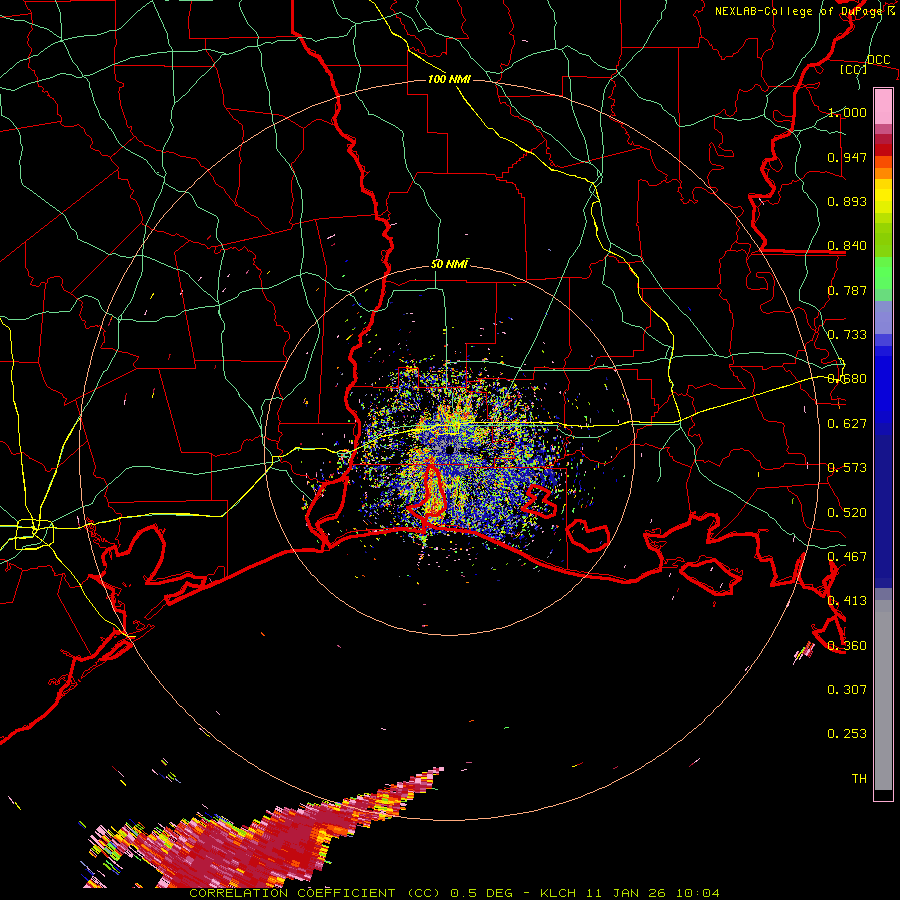Click the "0.840" scale value
The image size is (900, 900).
pyautogui.click(x=847, y=246)
